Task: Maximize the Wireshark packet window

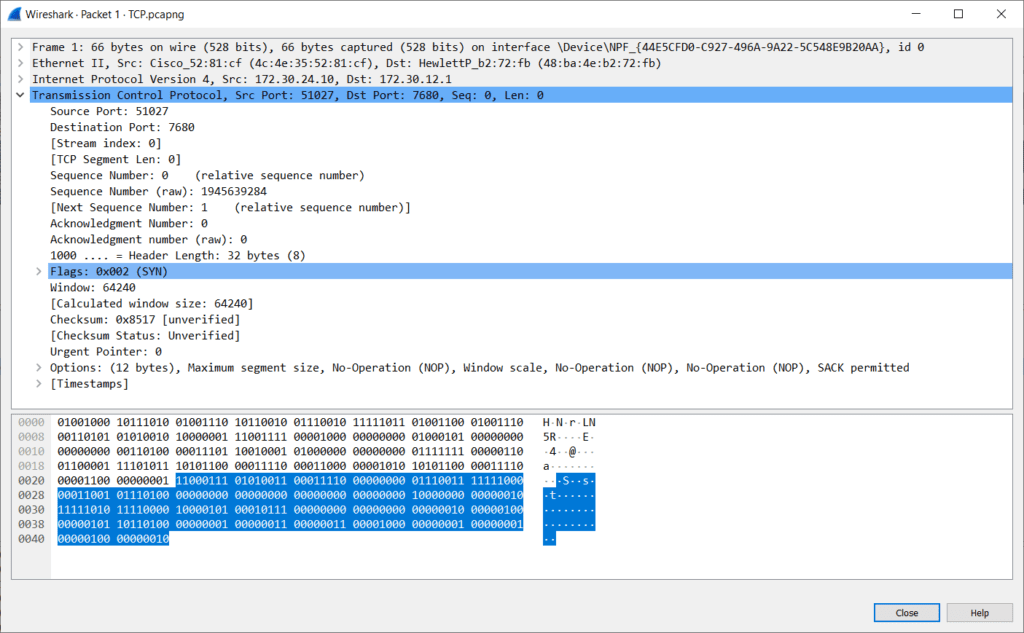Action: (958, 14)
